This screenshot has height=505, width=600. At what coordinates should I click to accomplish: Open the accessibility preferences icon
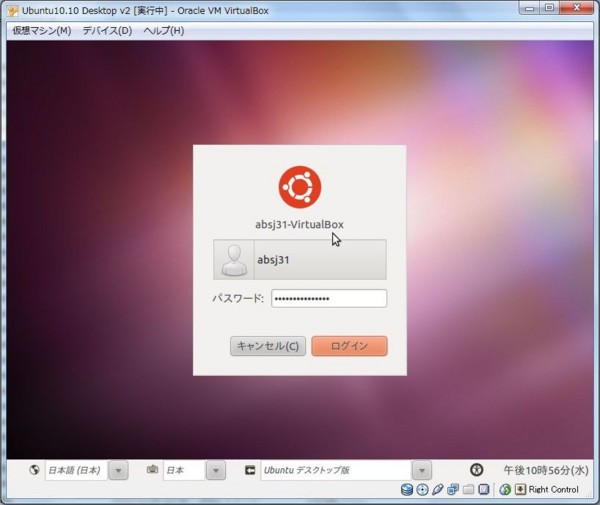click(x=476, y=469)
